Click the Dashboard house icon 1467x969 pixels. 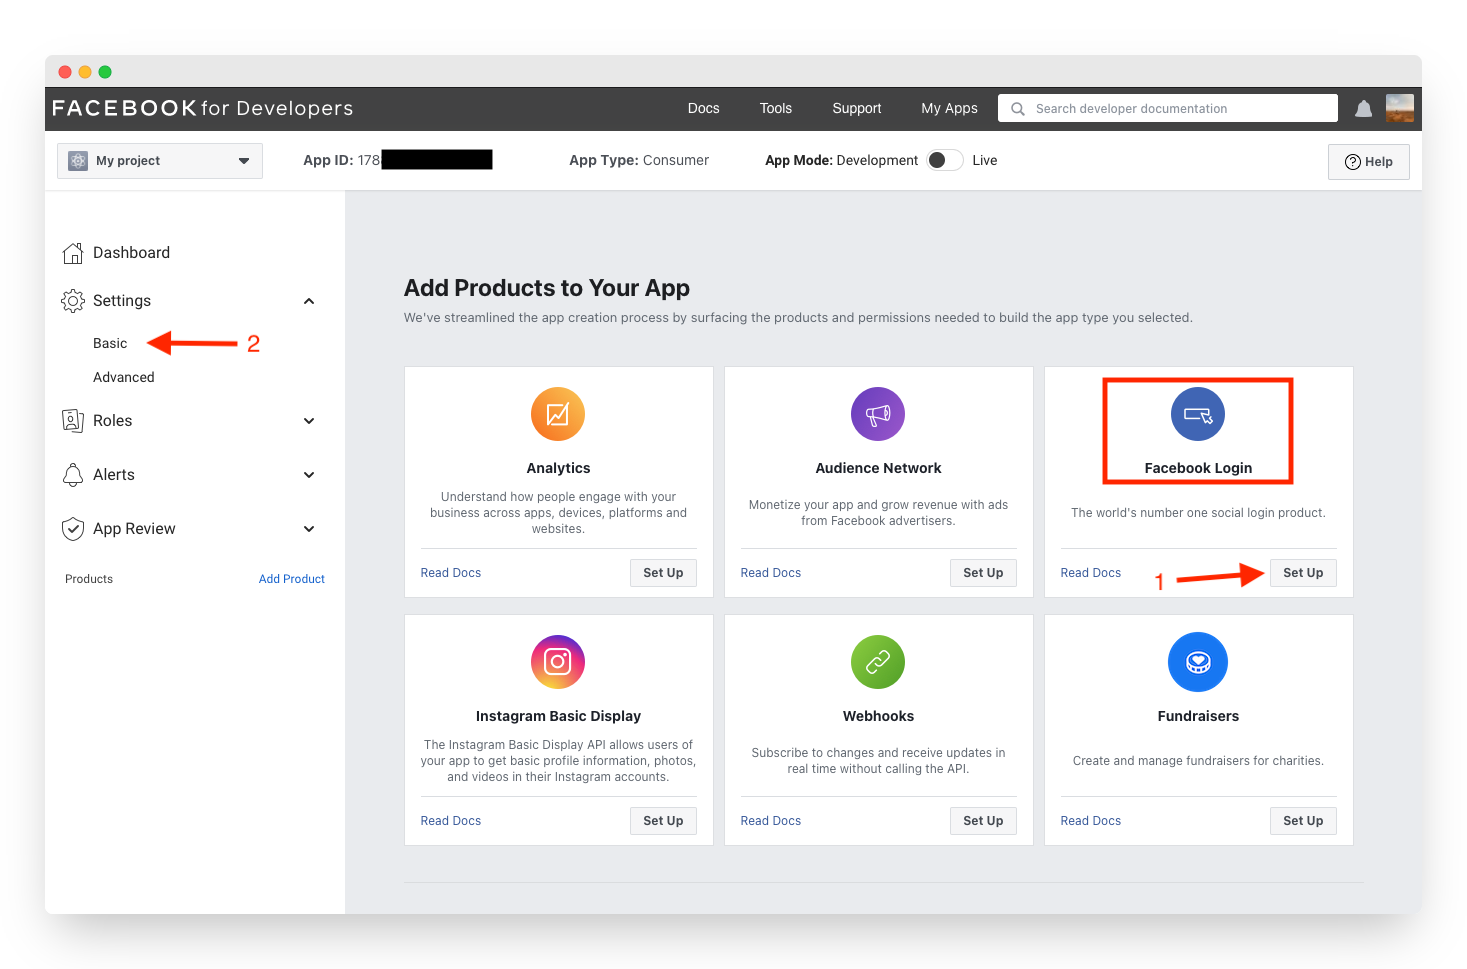tap(73, 253)
